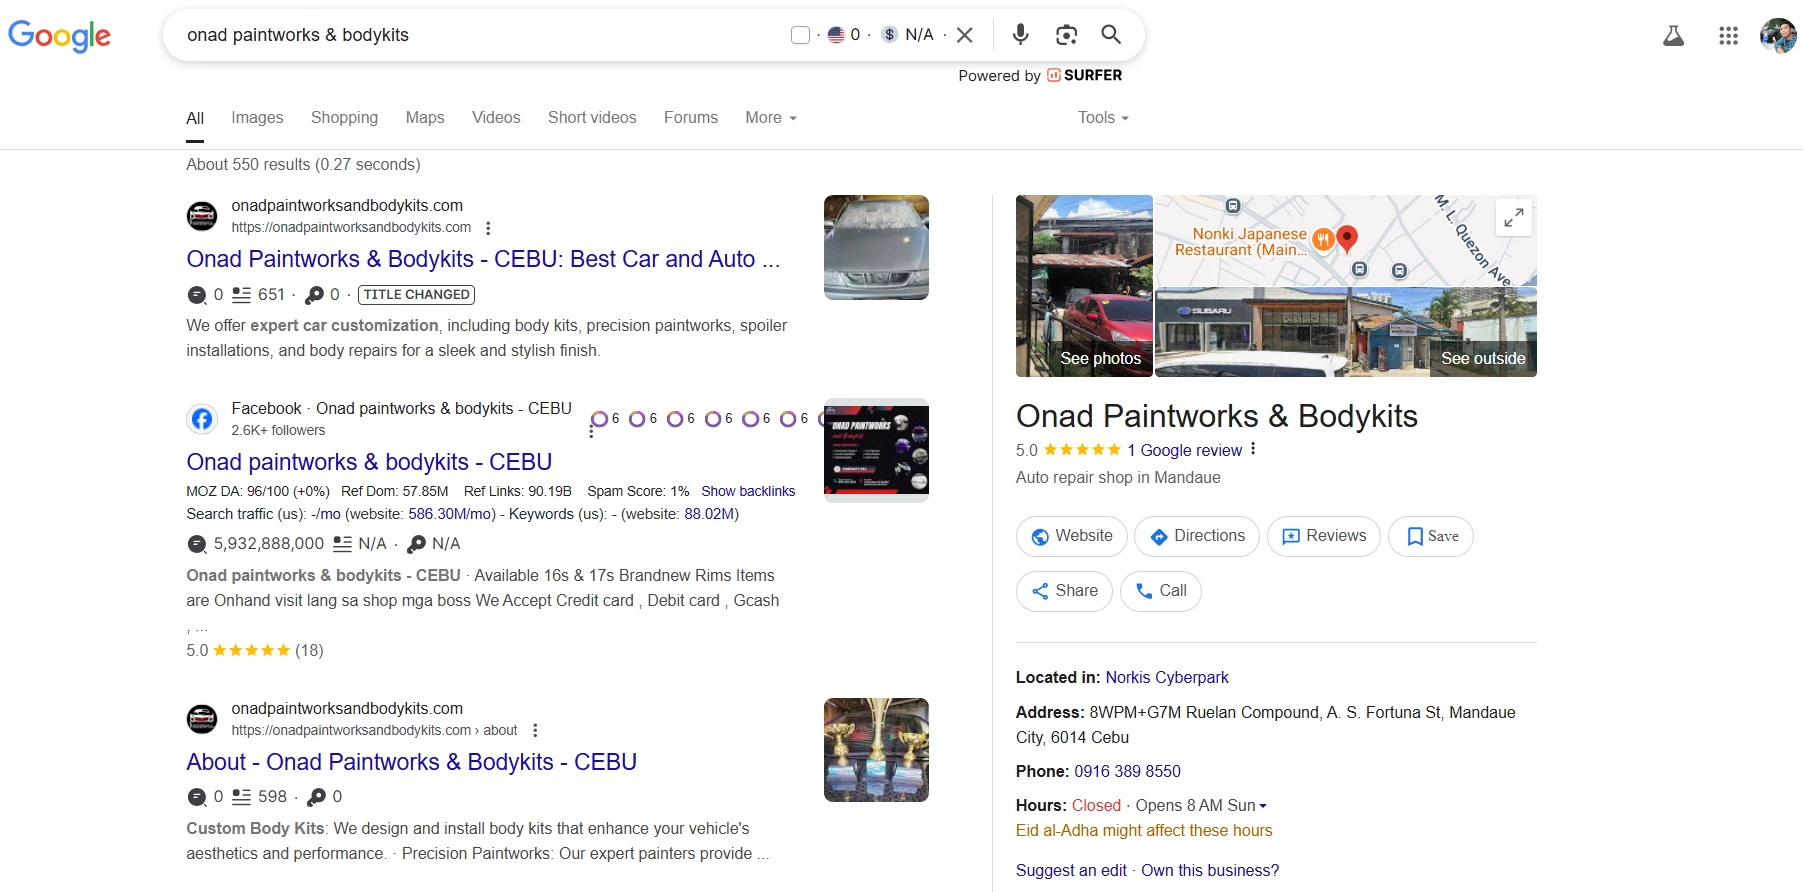Click the Share button
The width and height of the screenshot is (1803, 892).
coord(1065,591)
